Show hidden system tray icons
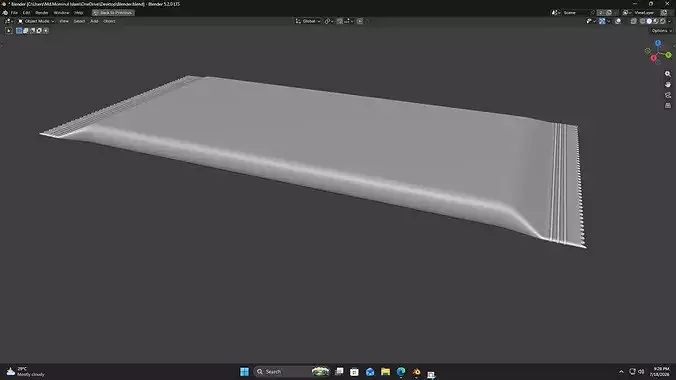Screen dimensions: 676x380 pos(621,371)
